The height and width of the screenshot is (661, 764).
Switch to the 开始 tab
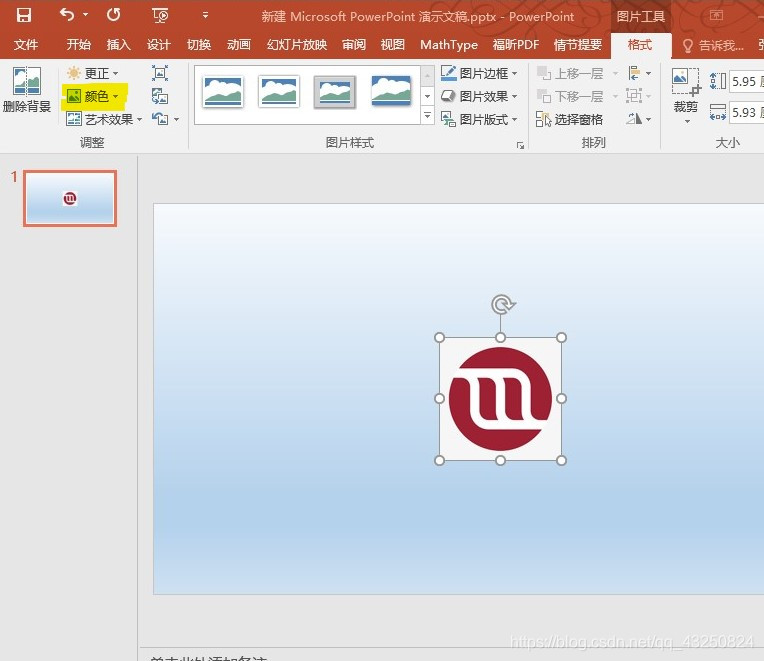tap(78, 45)
